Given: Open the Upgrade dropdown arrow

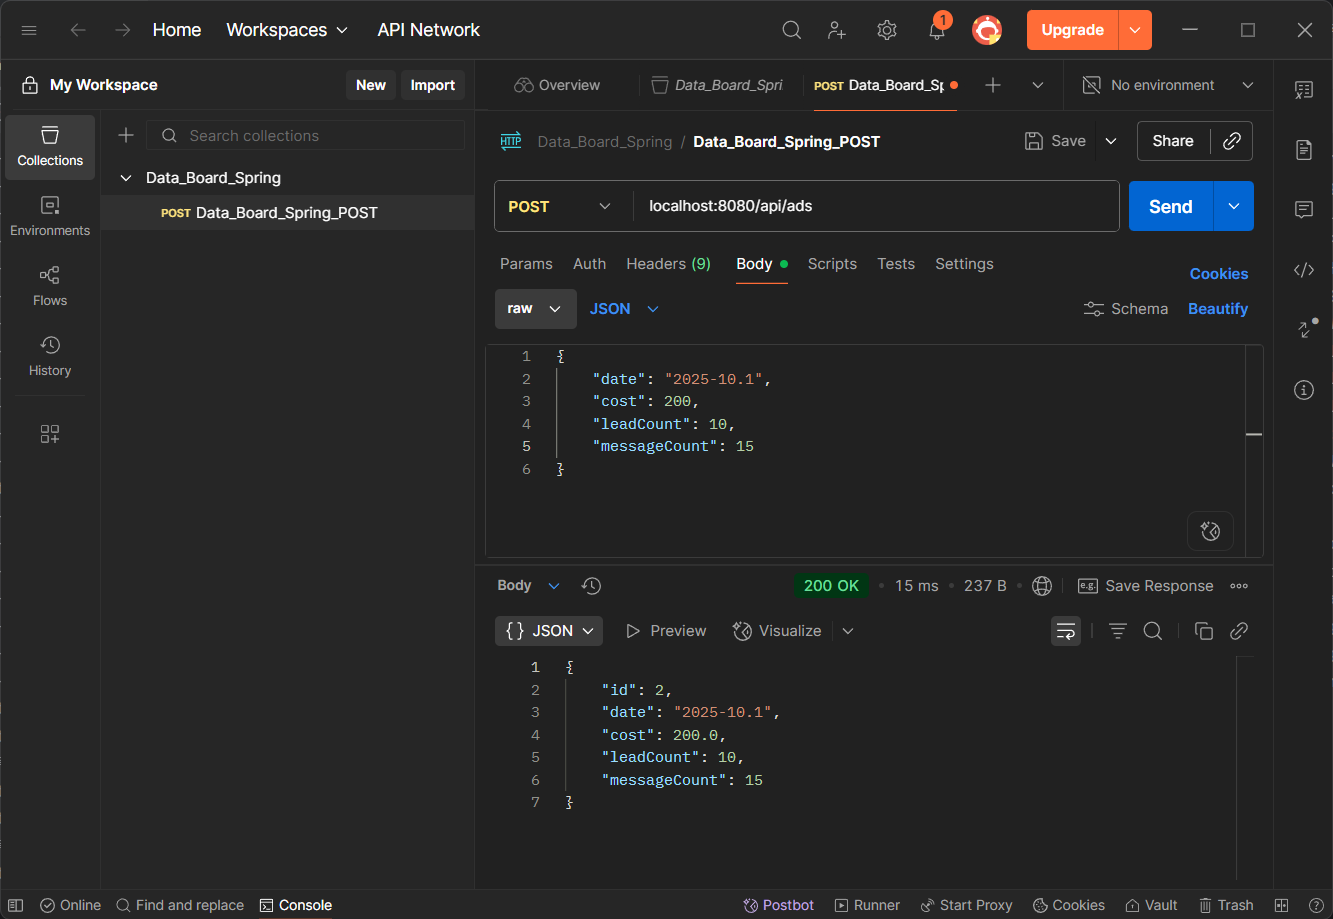Looking at the screenshot, I should tap(1135, 30).
